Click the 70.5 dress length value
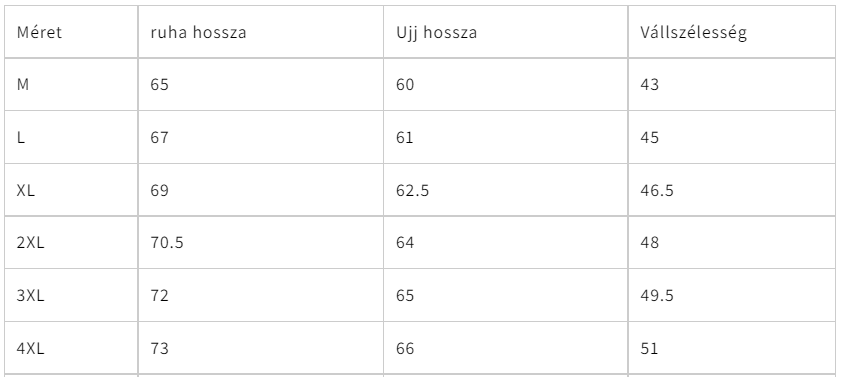Screen dimensions: 842x377 [167, 243]
